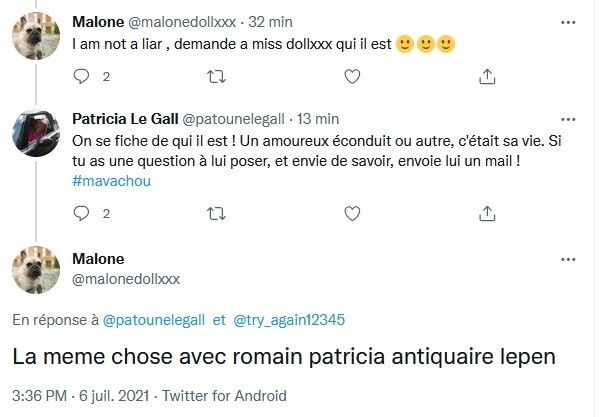Like Malone's 'I am not a liar' tweet
The height and width of the screenshot is (417, 603).
pyautogui.click(x=351, y=76)
